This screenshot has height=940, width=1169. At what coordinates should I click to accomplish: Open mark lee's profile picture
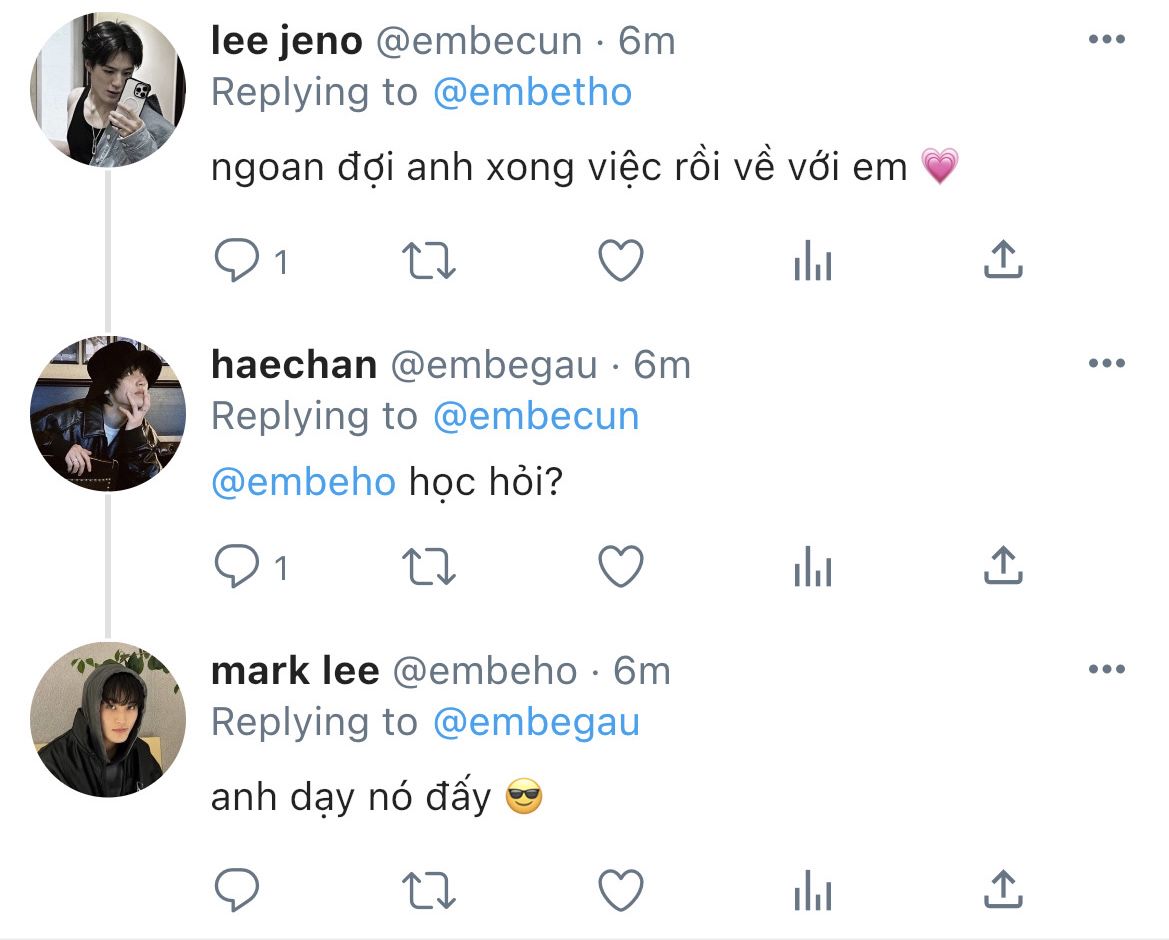click(x=108, y=720)
